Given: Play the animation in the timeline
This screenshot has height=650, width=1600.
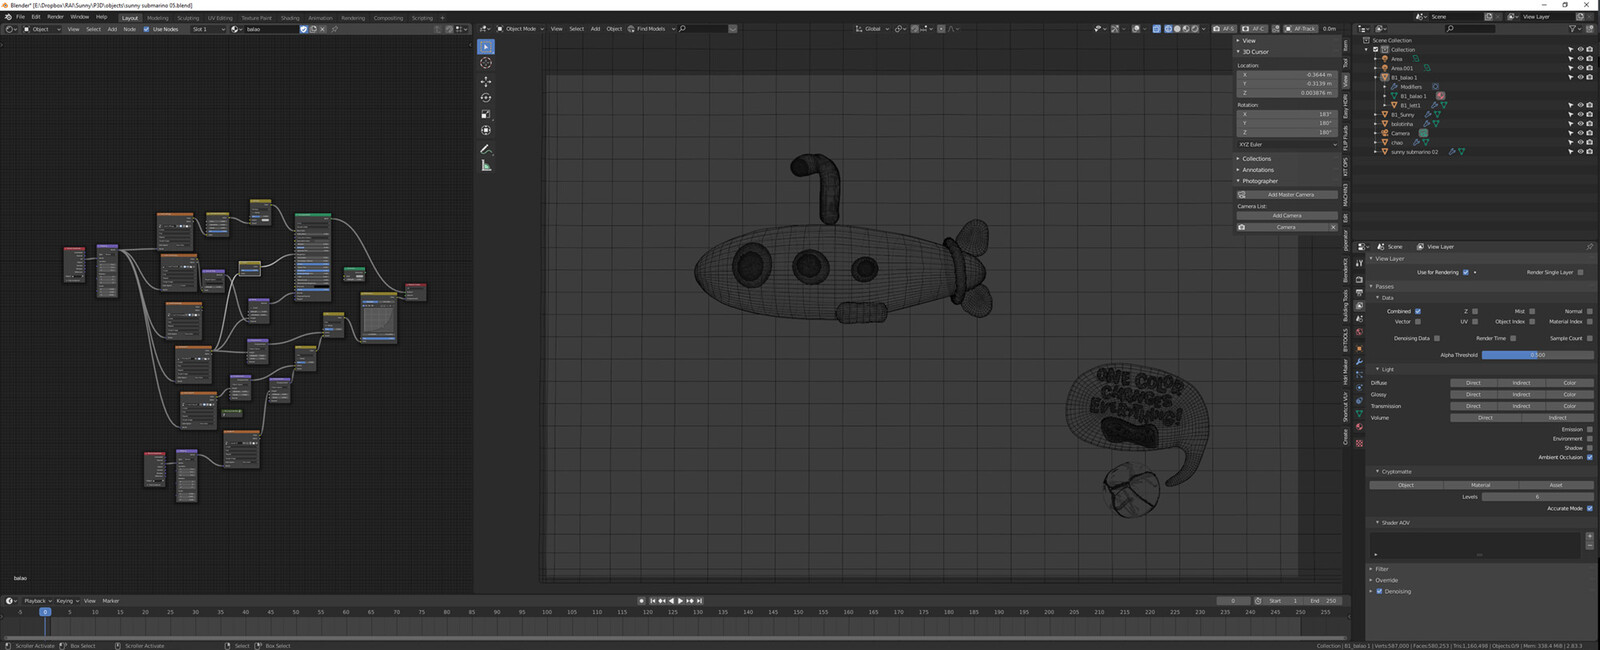Looking at the screenshot, I should (680, 601).
